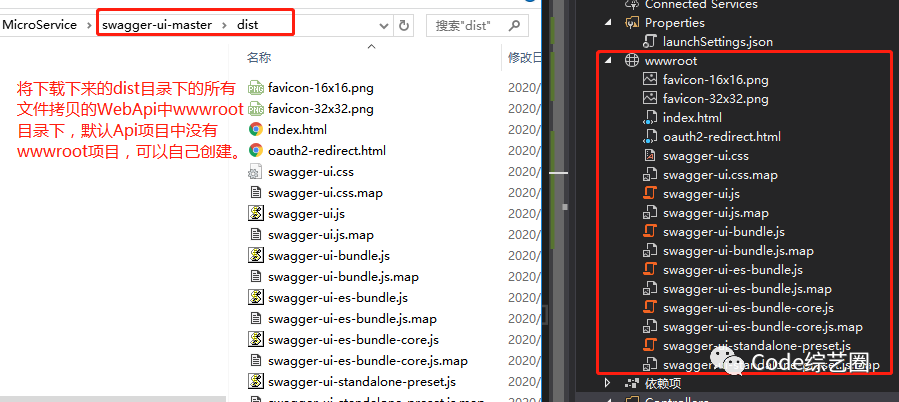
Task: Click breadcrumb chevron after MicroService
Action: pos(89,25)
